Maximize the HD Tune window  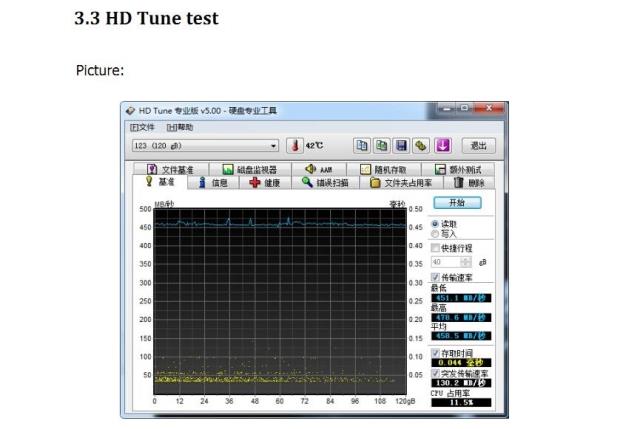pyautogui.click(x=464, y=109)
